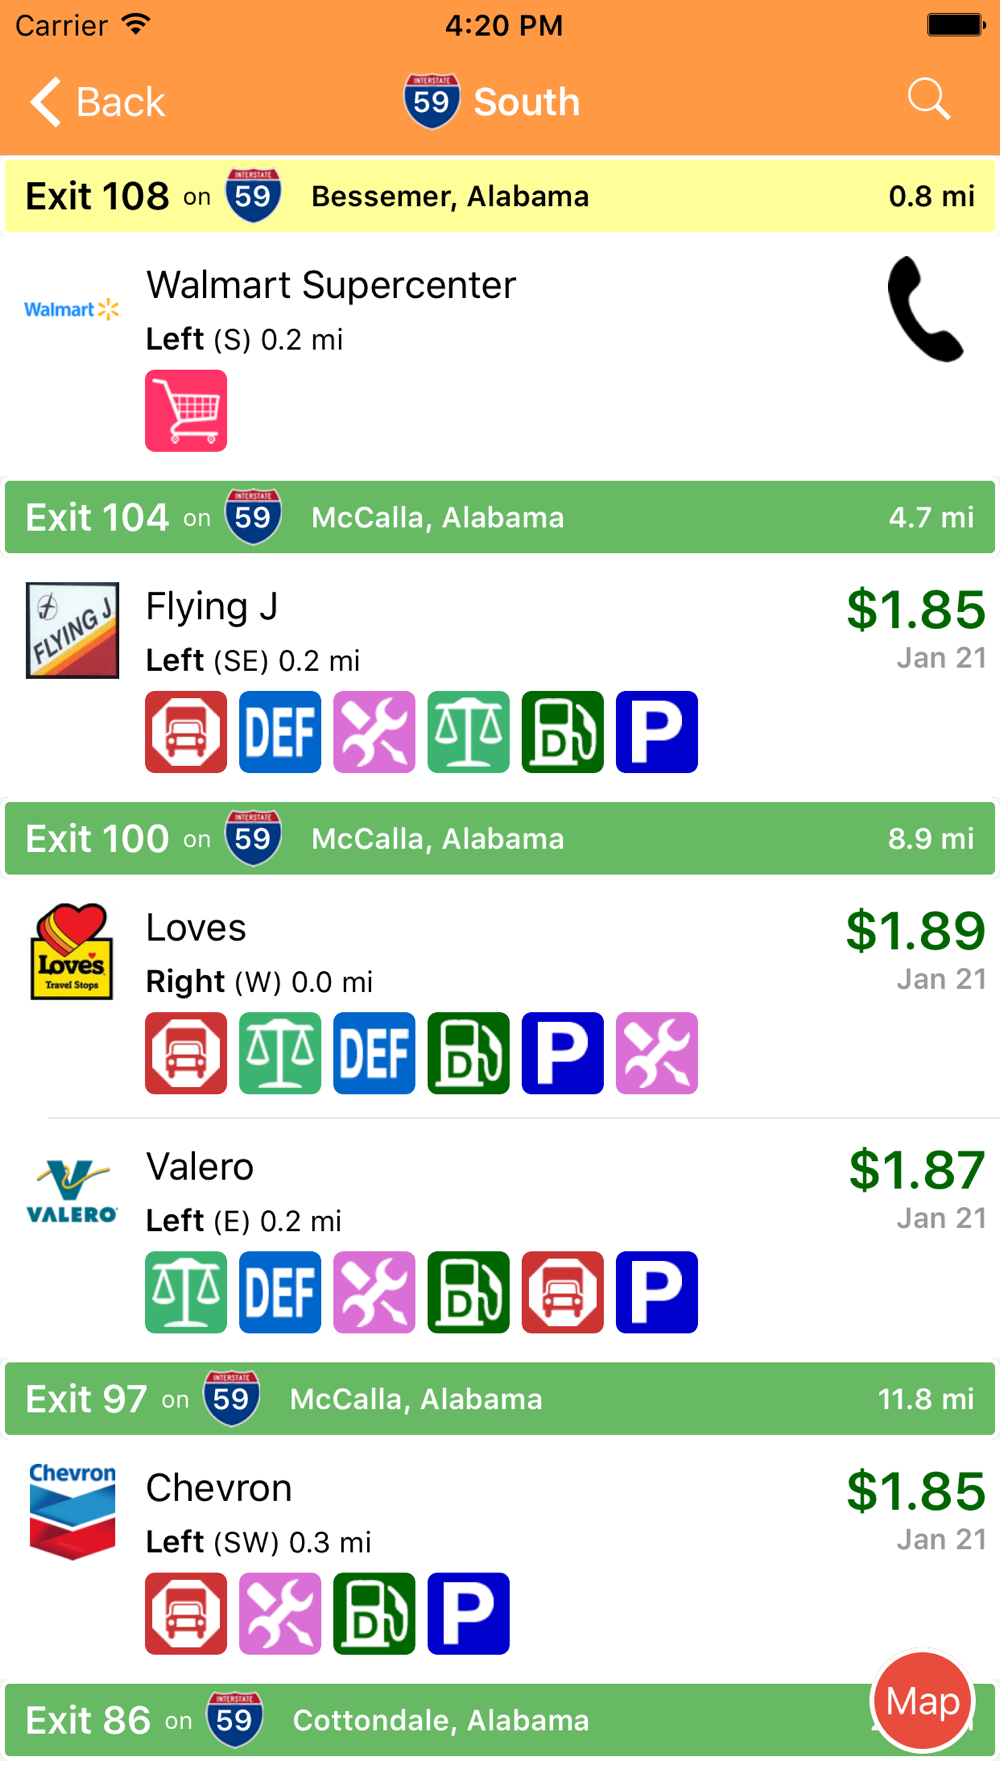
Task: Tap the search magnifier icon
Action: click(928, 100)
